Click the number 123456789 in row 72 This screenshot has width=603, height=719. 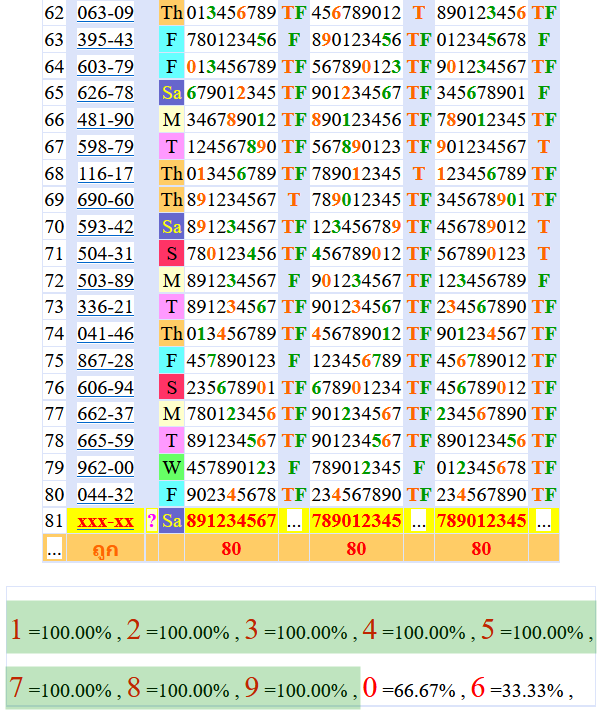pyautogui.click(x=481, y=281)
